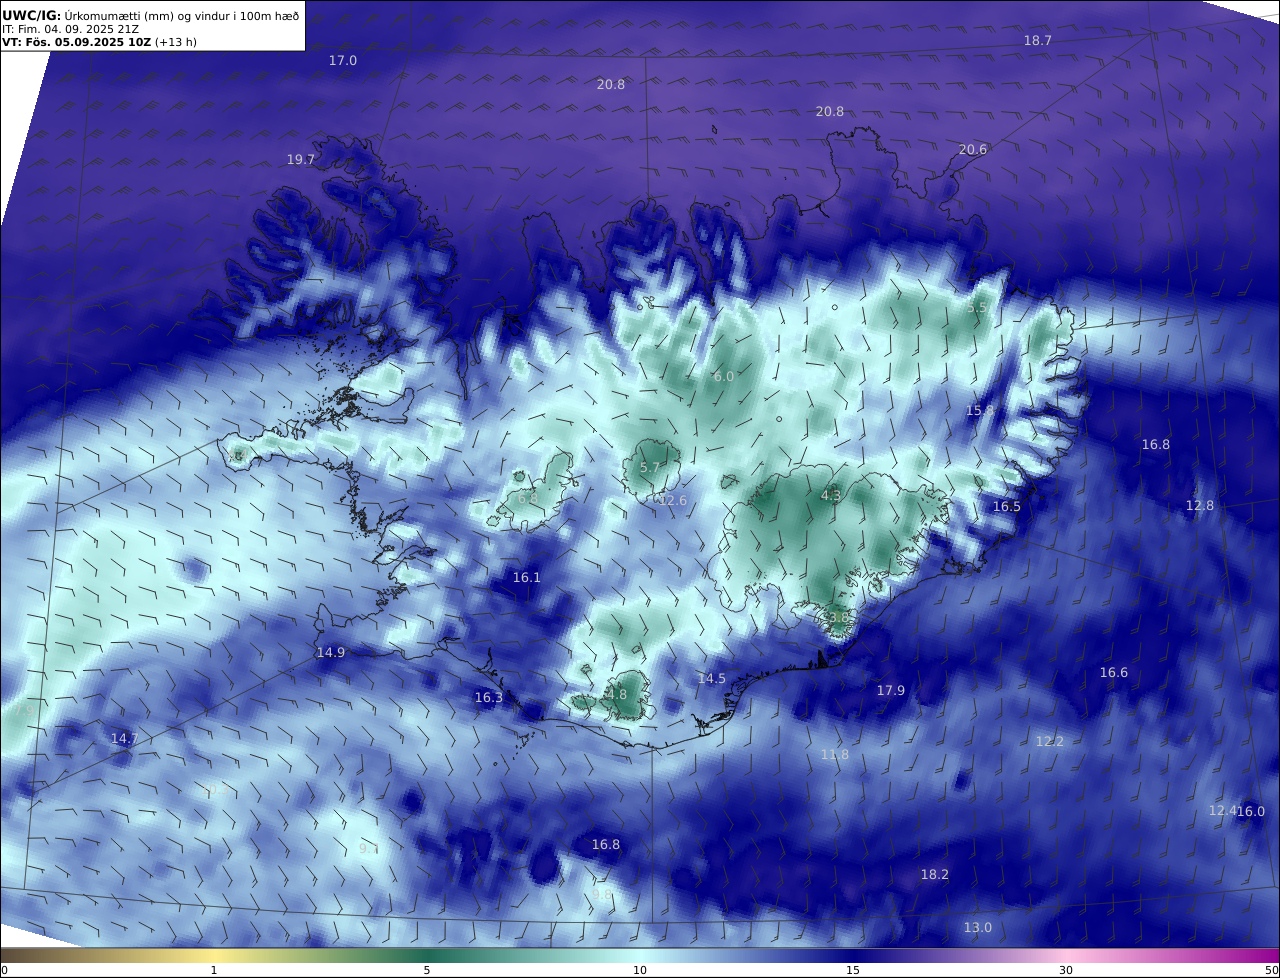Click the 16.3 value on the map
The height and width of the screenshot is (978, 1280).
tap(489, 698)
